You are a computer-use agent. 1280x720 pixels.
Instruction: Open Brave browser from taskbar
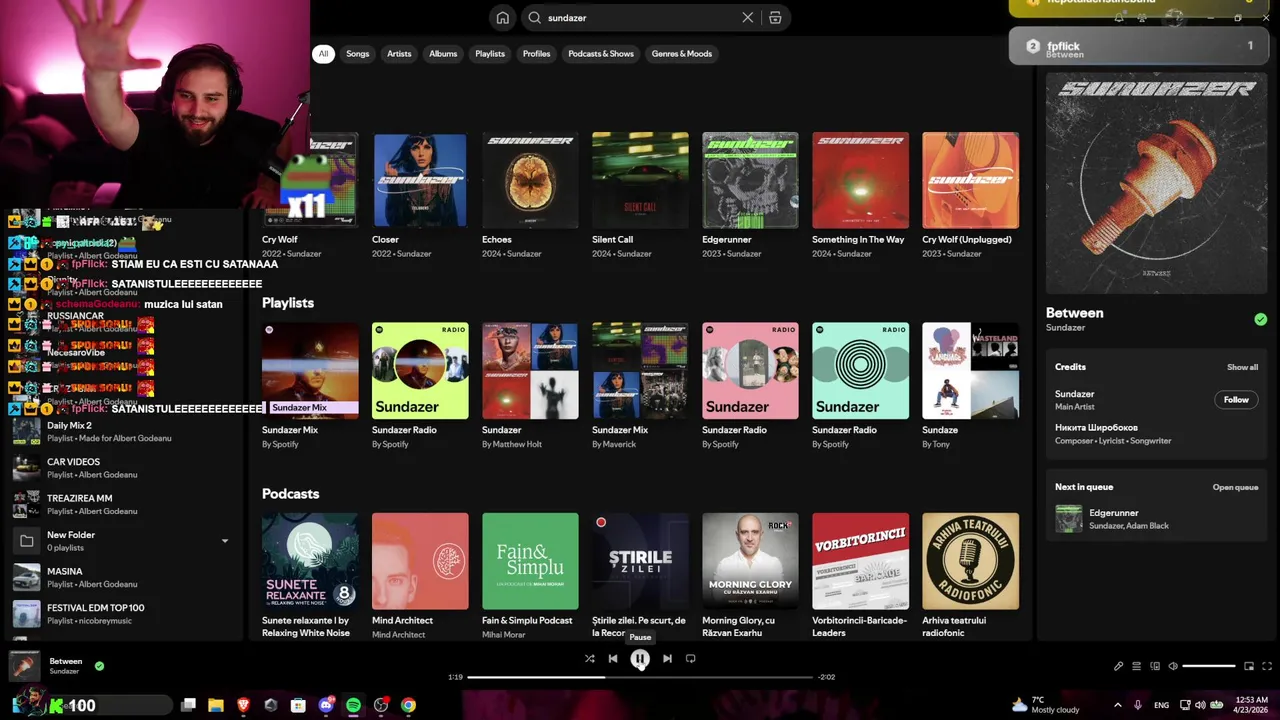tap(243, 705)
